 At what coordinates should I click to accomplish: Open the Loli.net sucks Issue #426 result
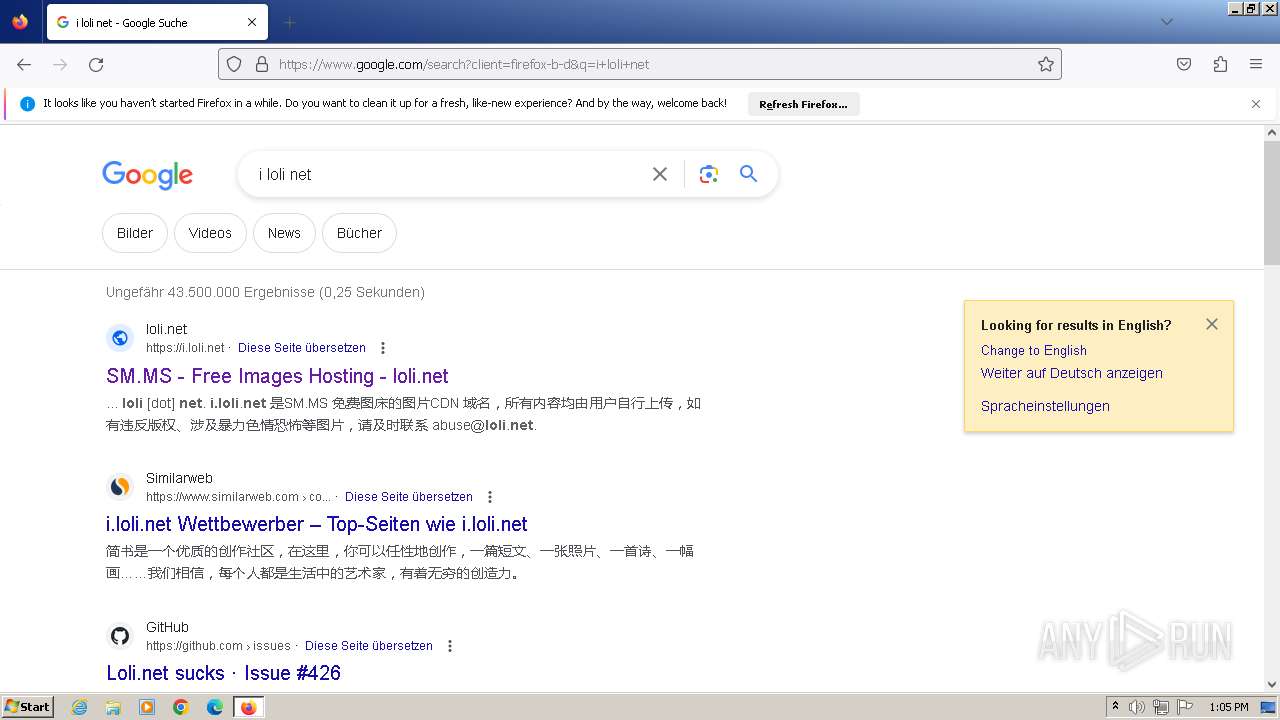click(x=223, y=673)
